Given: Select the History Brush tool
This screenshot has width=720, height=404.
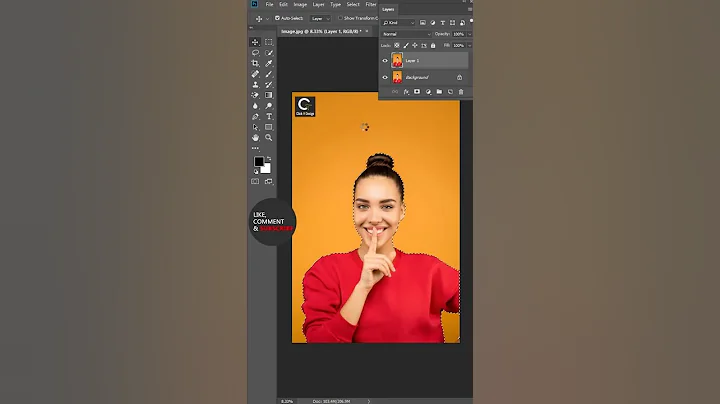Looking at the screenshot, I should pos(269,84).
